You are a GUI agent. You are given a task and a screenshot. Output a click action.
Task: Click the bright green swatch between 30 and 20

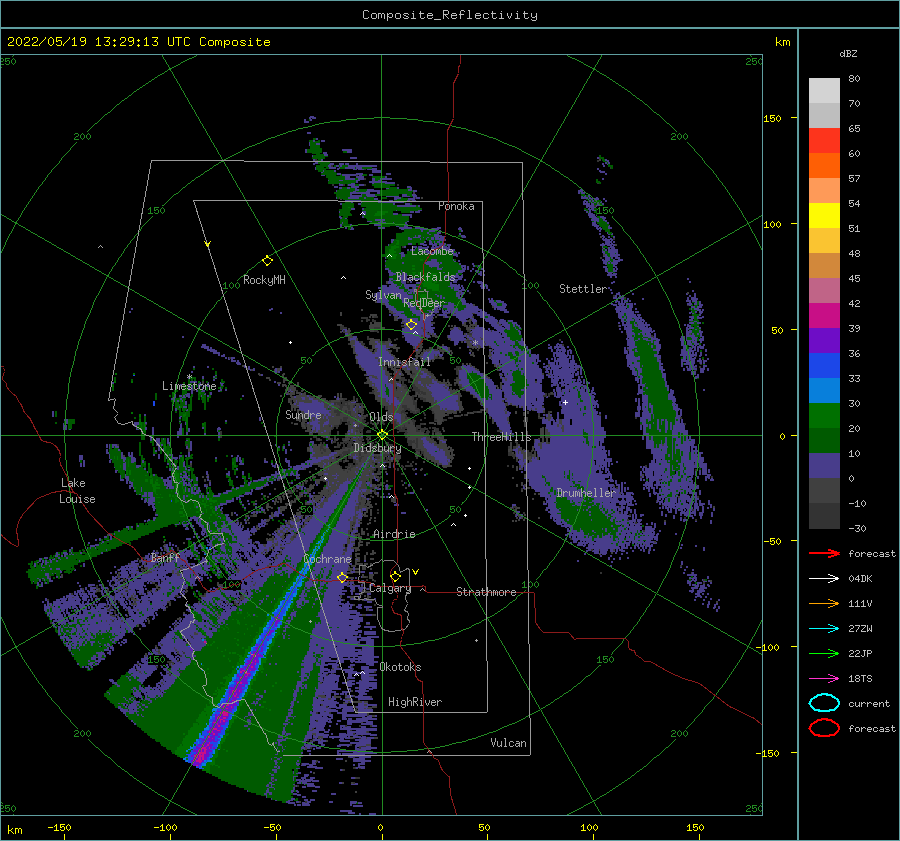pos(824,415)
